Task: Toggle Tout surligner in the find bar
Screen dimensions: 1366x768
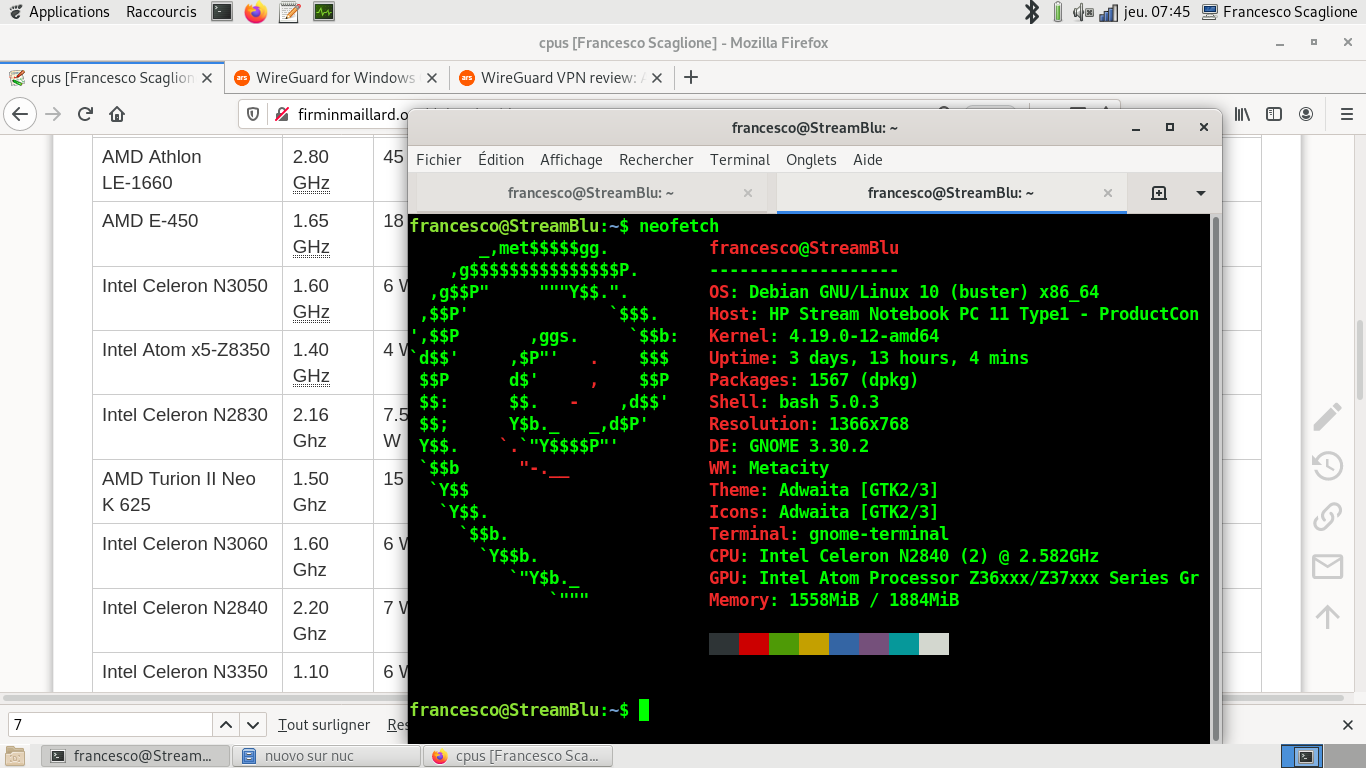Action: click(323, 725)
